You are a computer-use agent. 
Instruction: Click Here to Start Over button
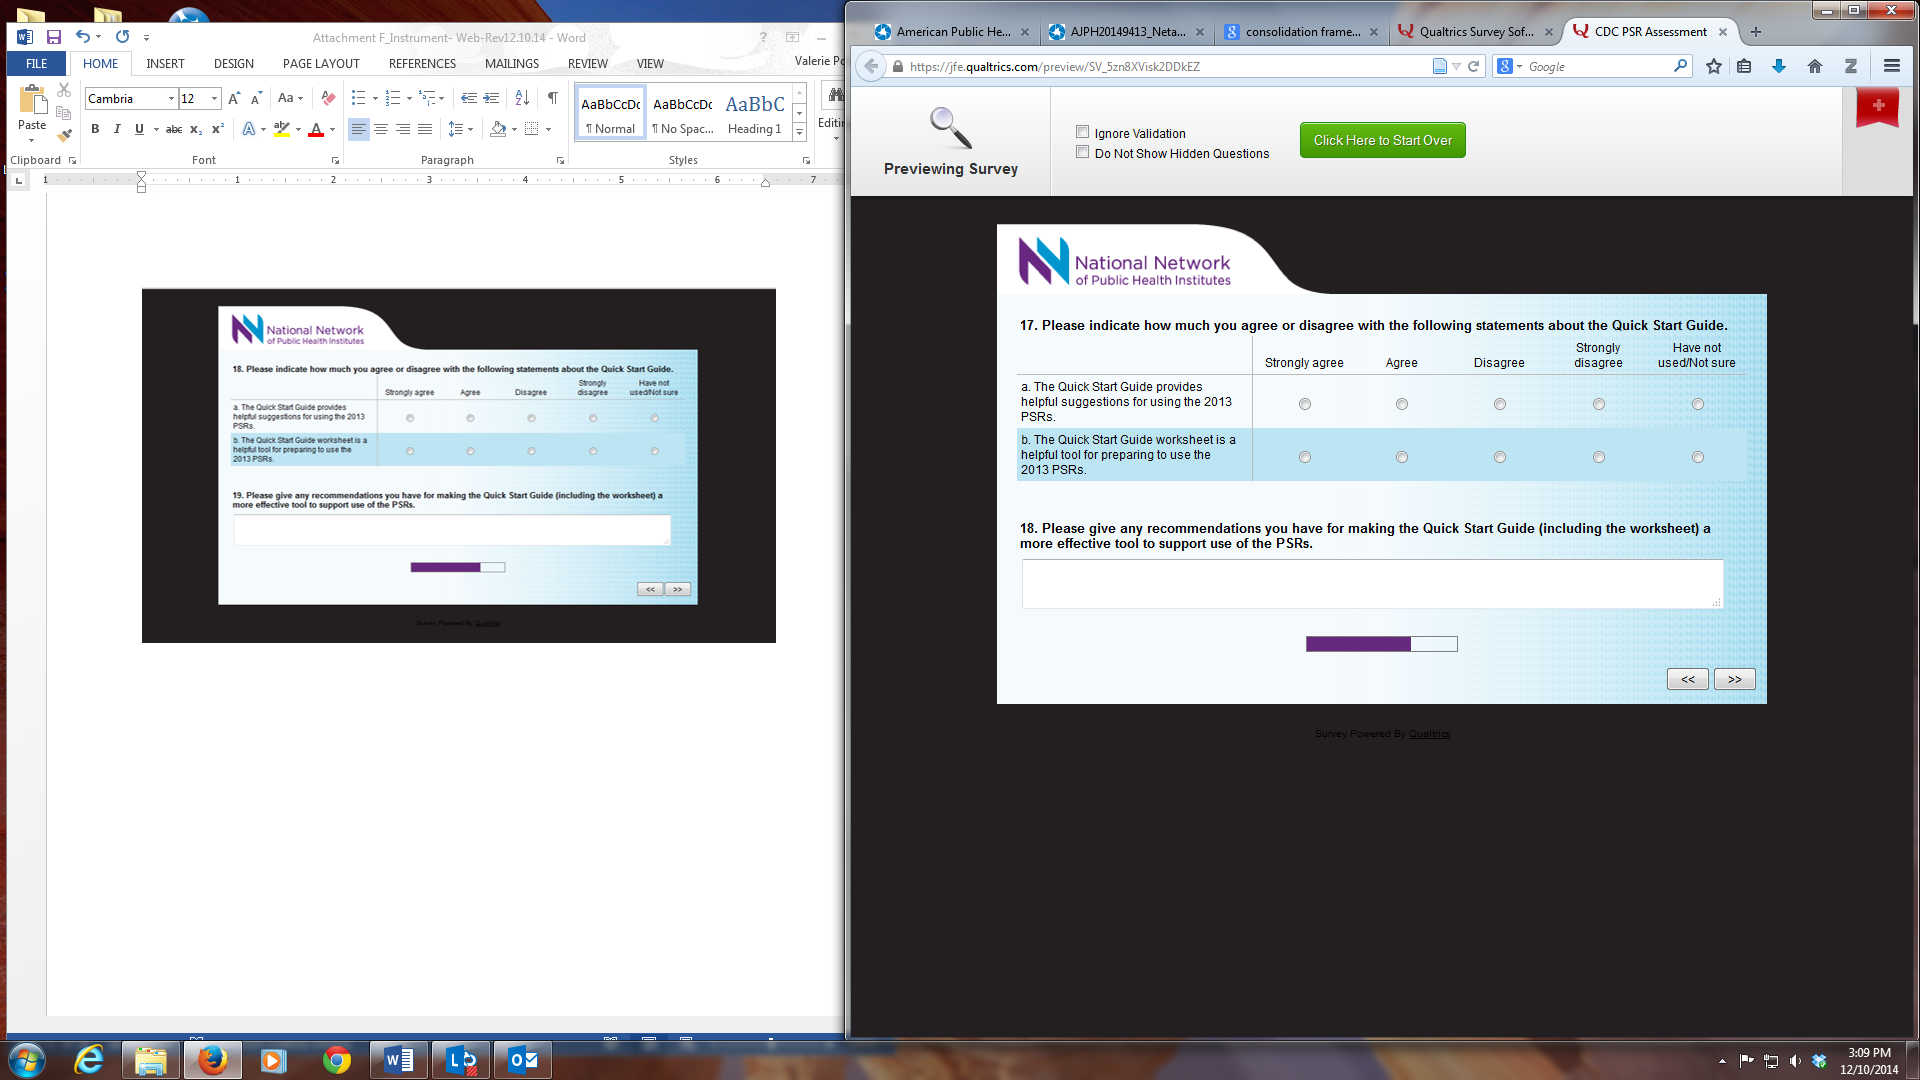[1382, 140]
